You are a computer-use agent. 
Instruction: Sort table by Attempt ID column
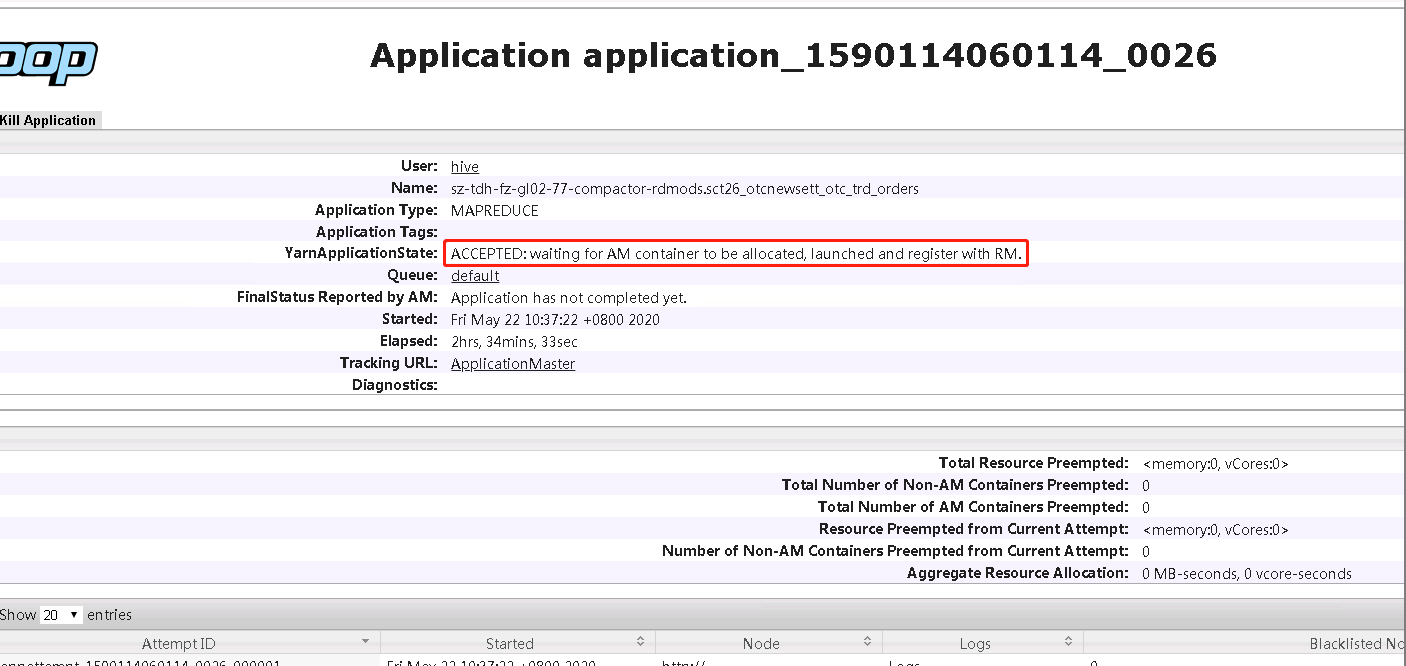(x=178, y=644)
